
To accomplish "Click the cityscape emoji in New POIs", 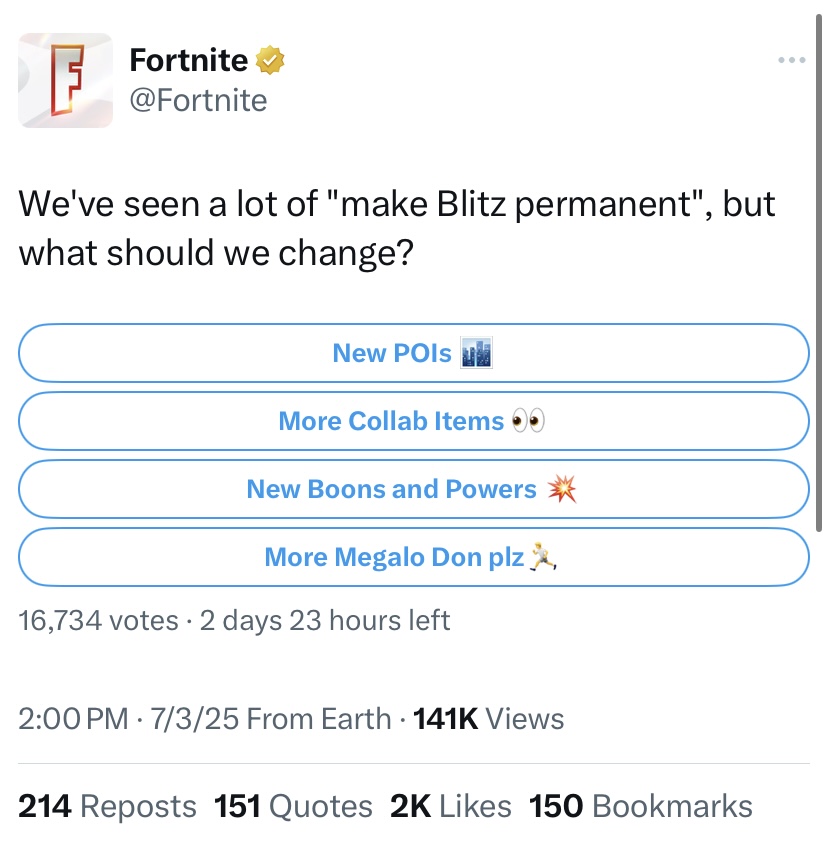I will point(476,353).
